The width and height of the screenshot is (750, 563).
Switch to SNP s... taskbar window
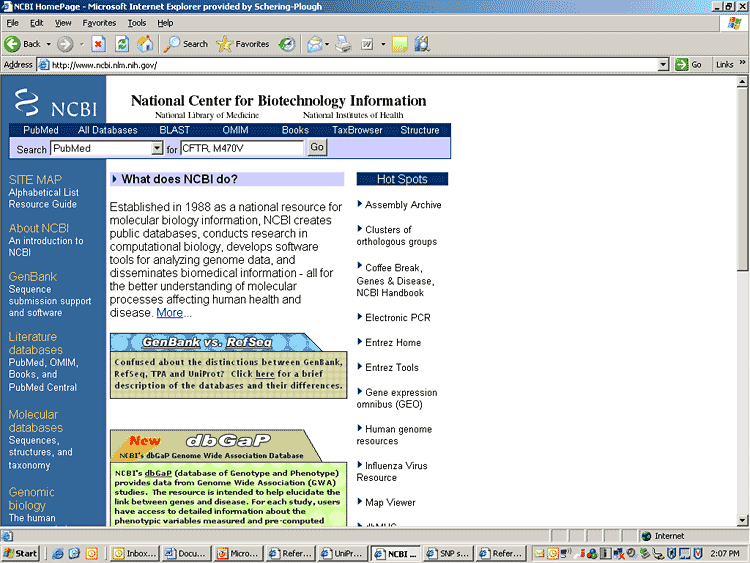(x=449, y=553)
